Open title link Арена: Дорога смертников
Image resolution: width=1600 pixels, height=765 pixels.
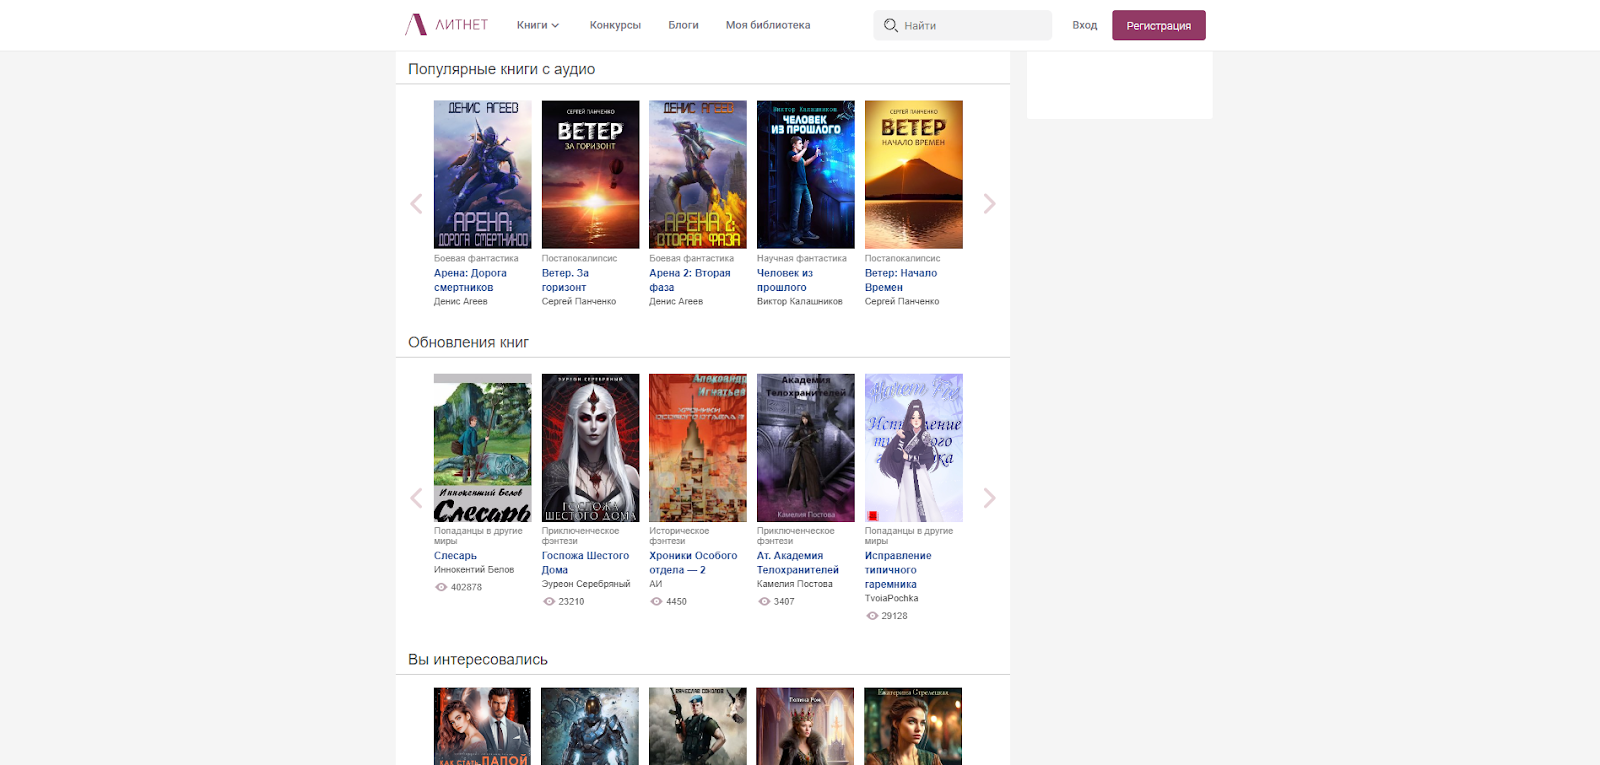coord(470,280)
